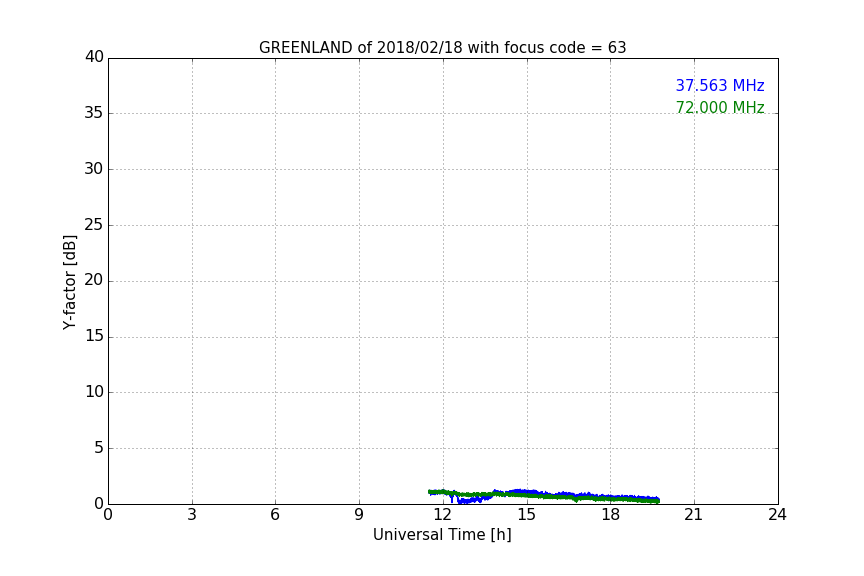Click the plot title mentioning GREENLAND 2018/02/18

(x=442, y=48)
